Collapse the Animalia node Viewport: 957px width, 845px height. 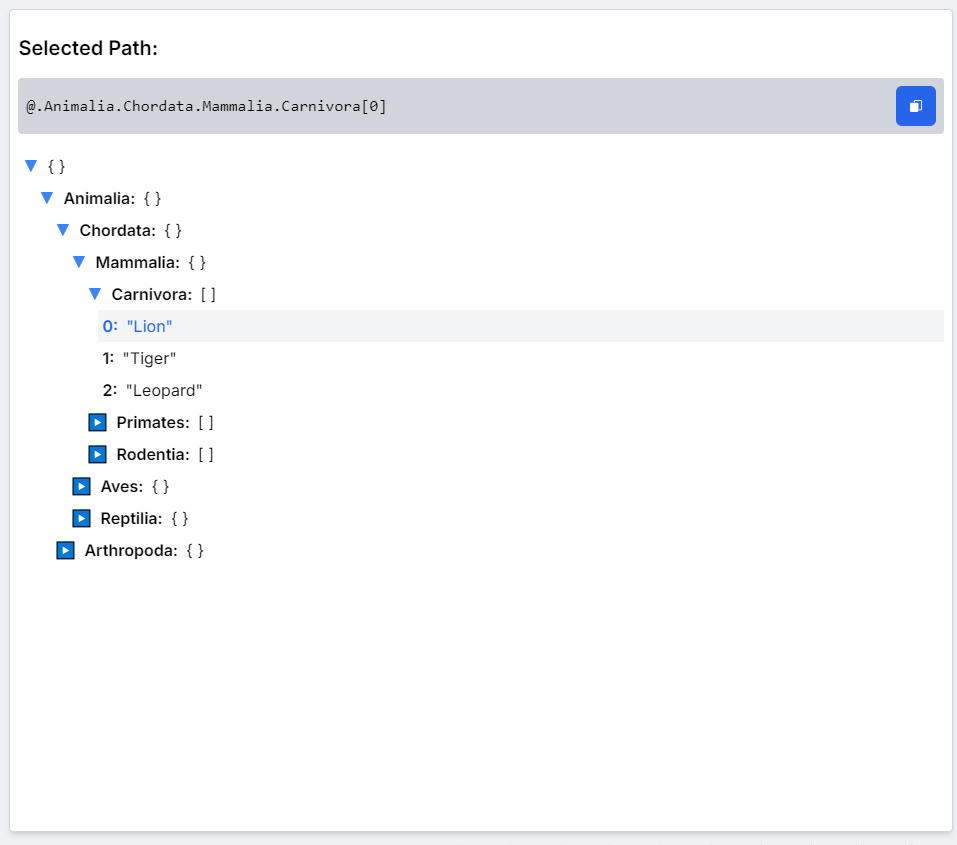(46, 198)
